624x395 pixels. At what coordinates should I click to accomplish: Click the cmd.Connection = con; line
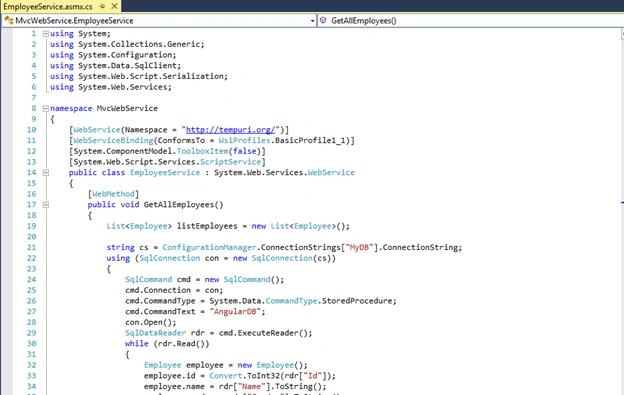pos(174,290)
